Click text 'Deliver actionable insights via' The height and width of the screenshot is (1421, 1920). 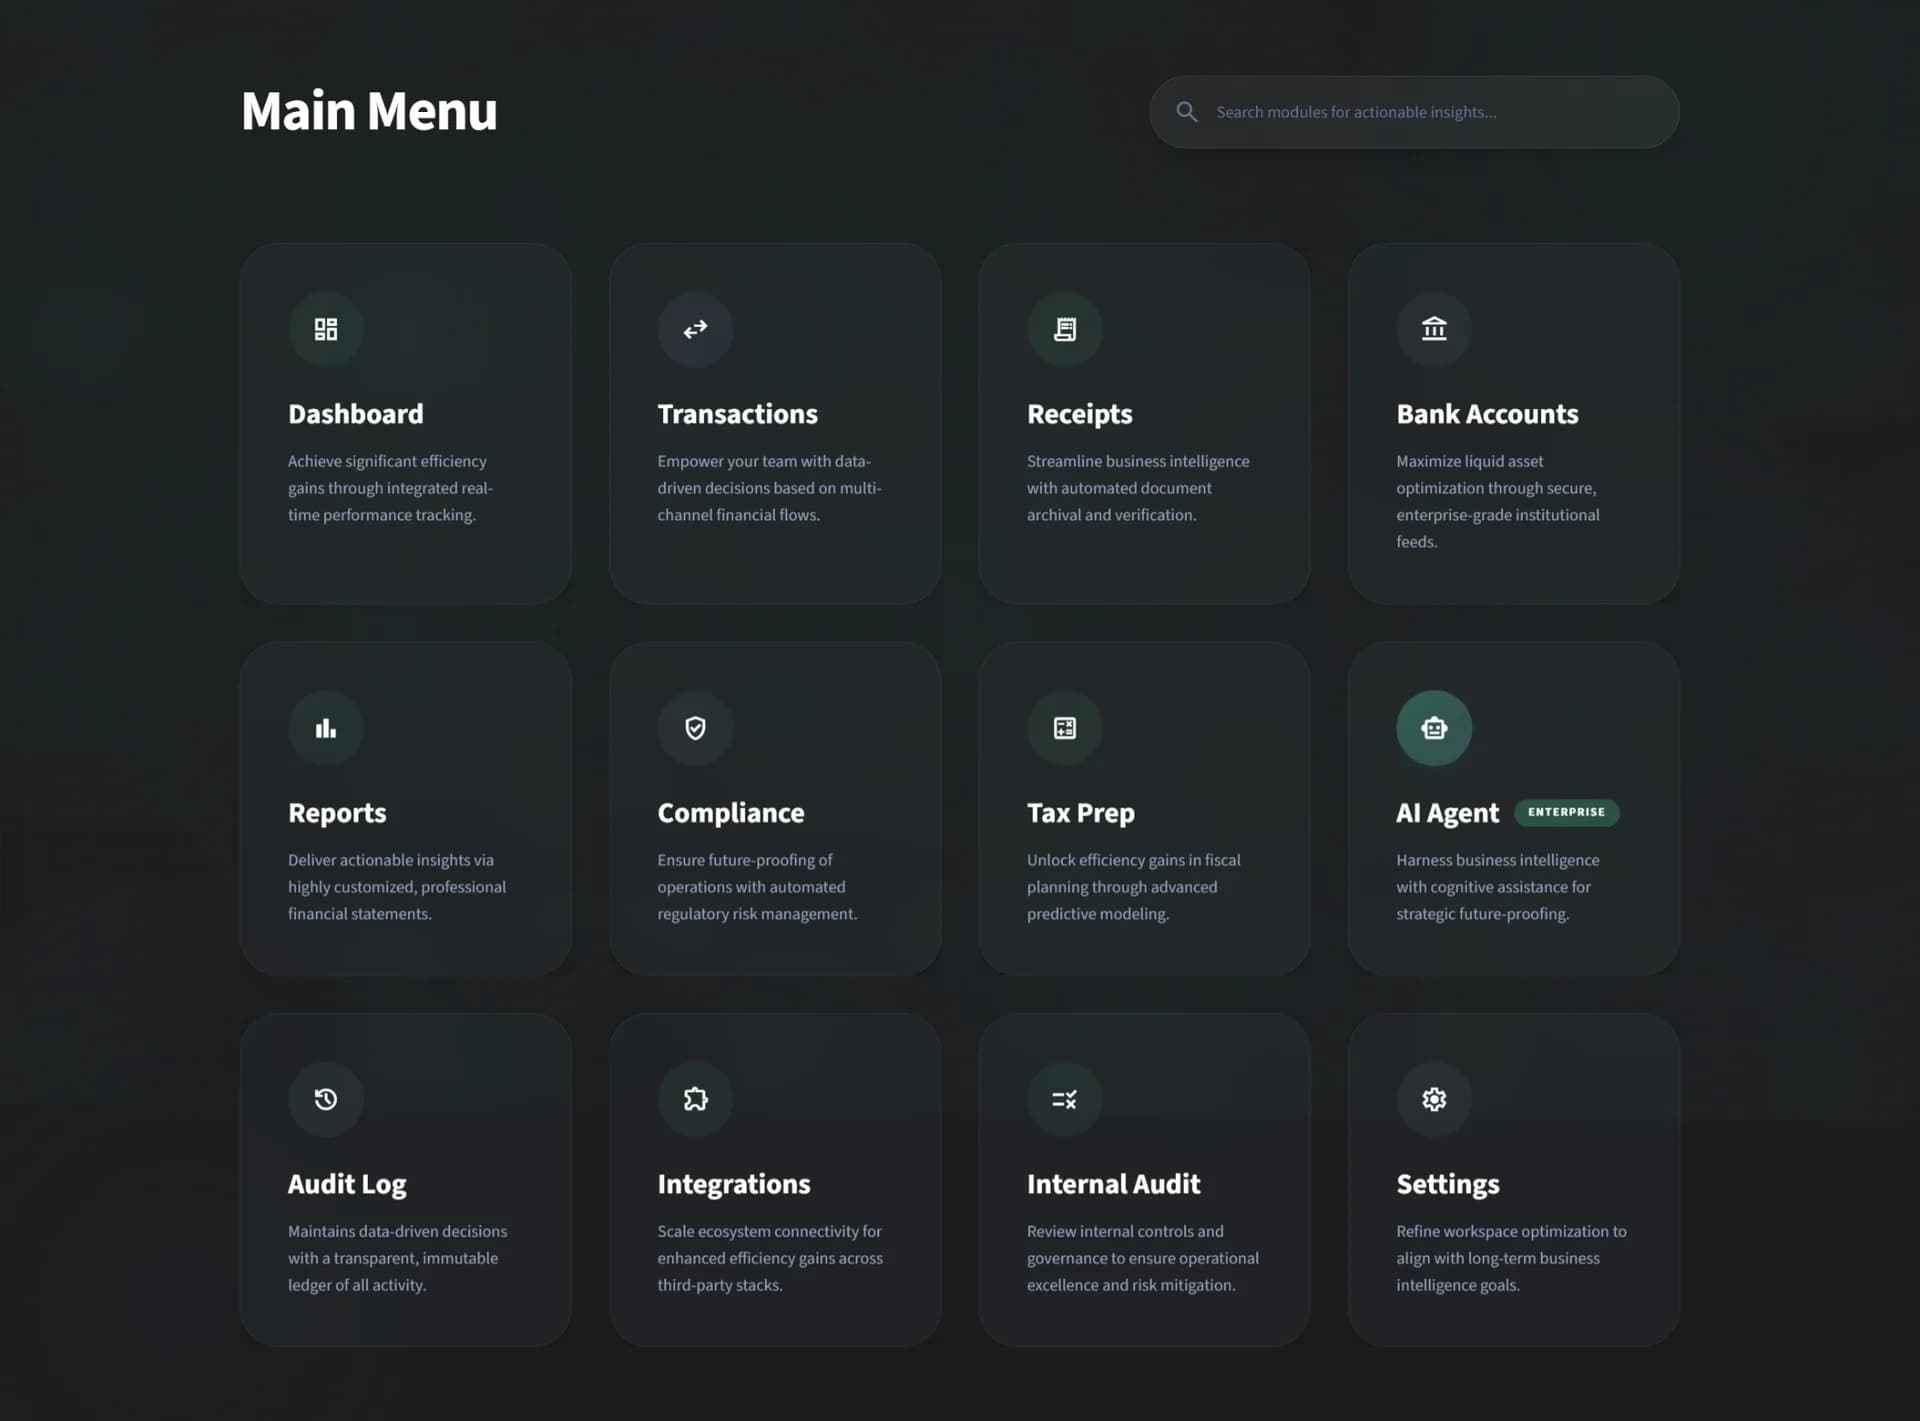pyautogui.click(x=391, y=860)
